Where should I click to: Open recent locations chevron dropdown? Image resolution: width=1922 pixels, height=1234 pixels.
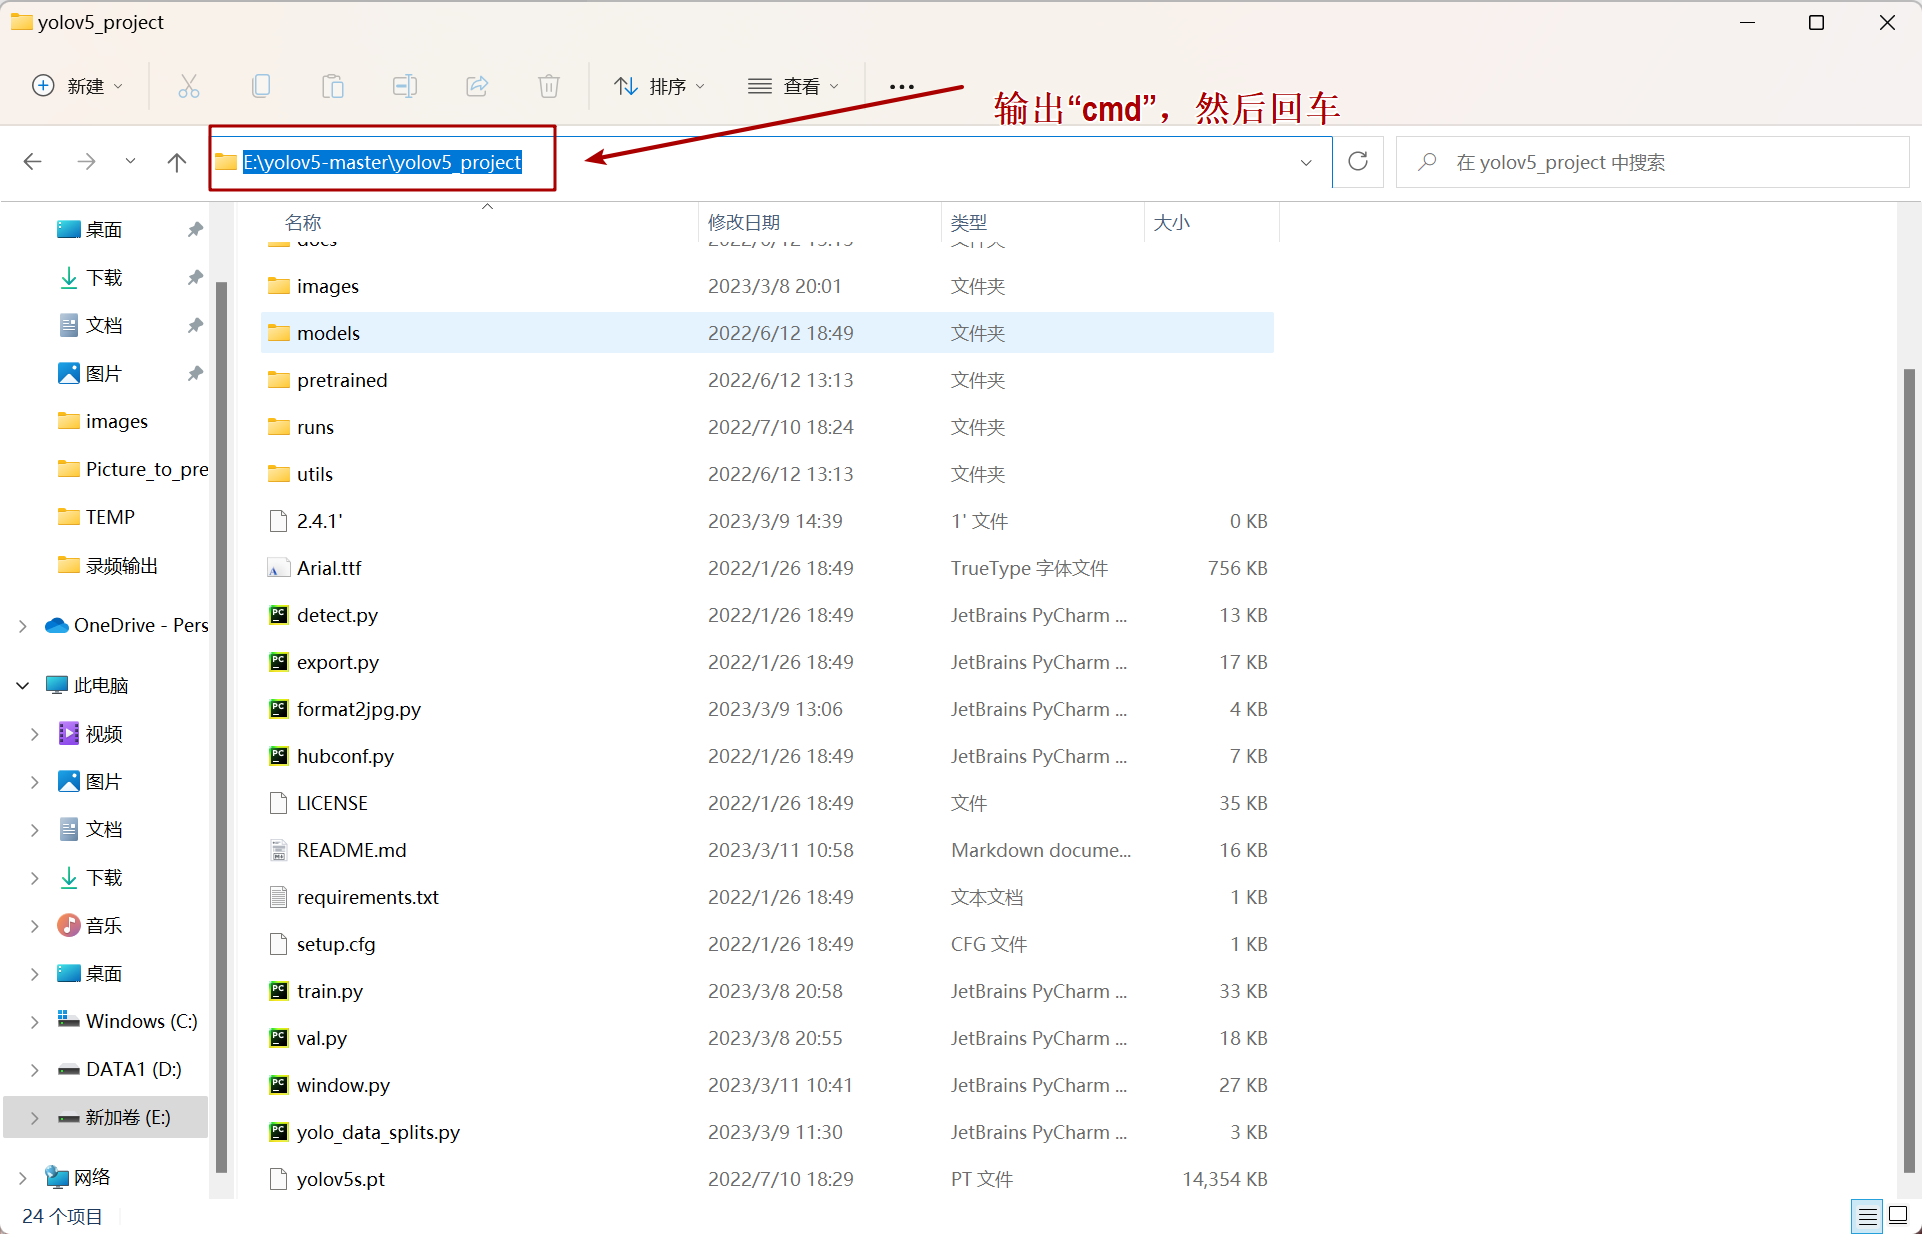coord(130,162)
